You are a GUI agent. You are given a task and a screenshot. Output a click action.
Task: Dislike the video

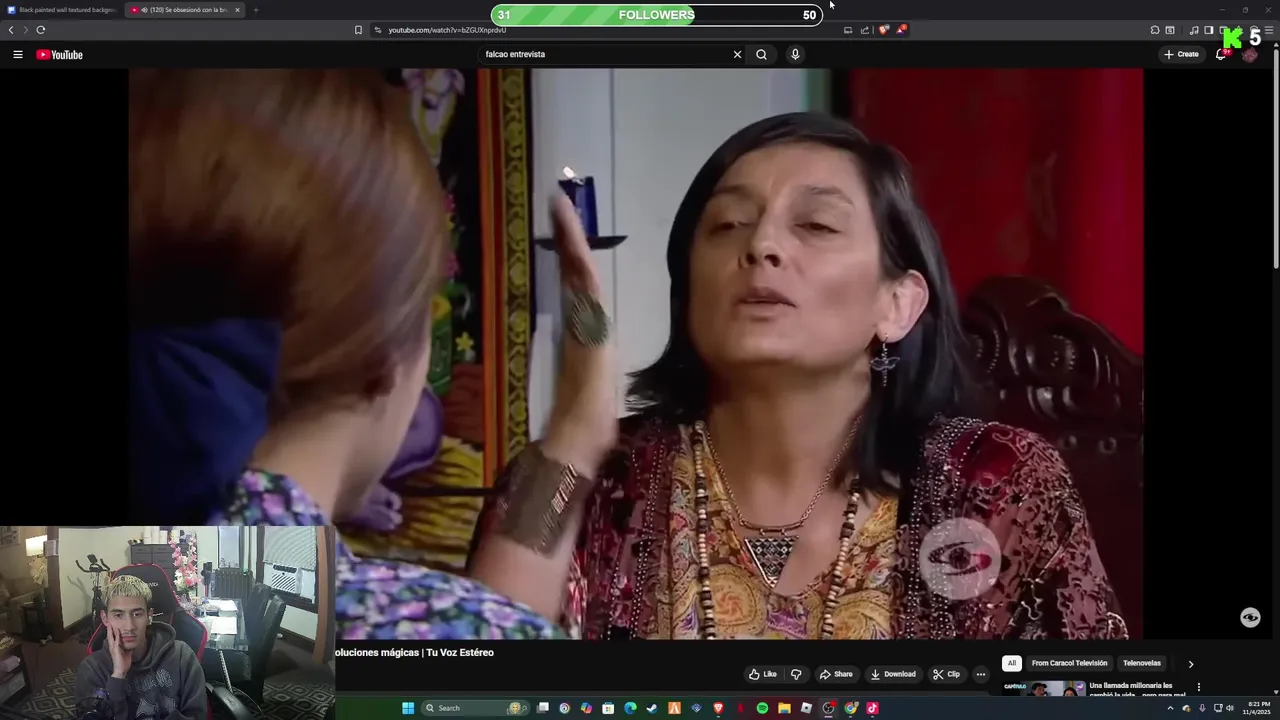coord(796,674)
